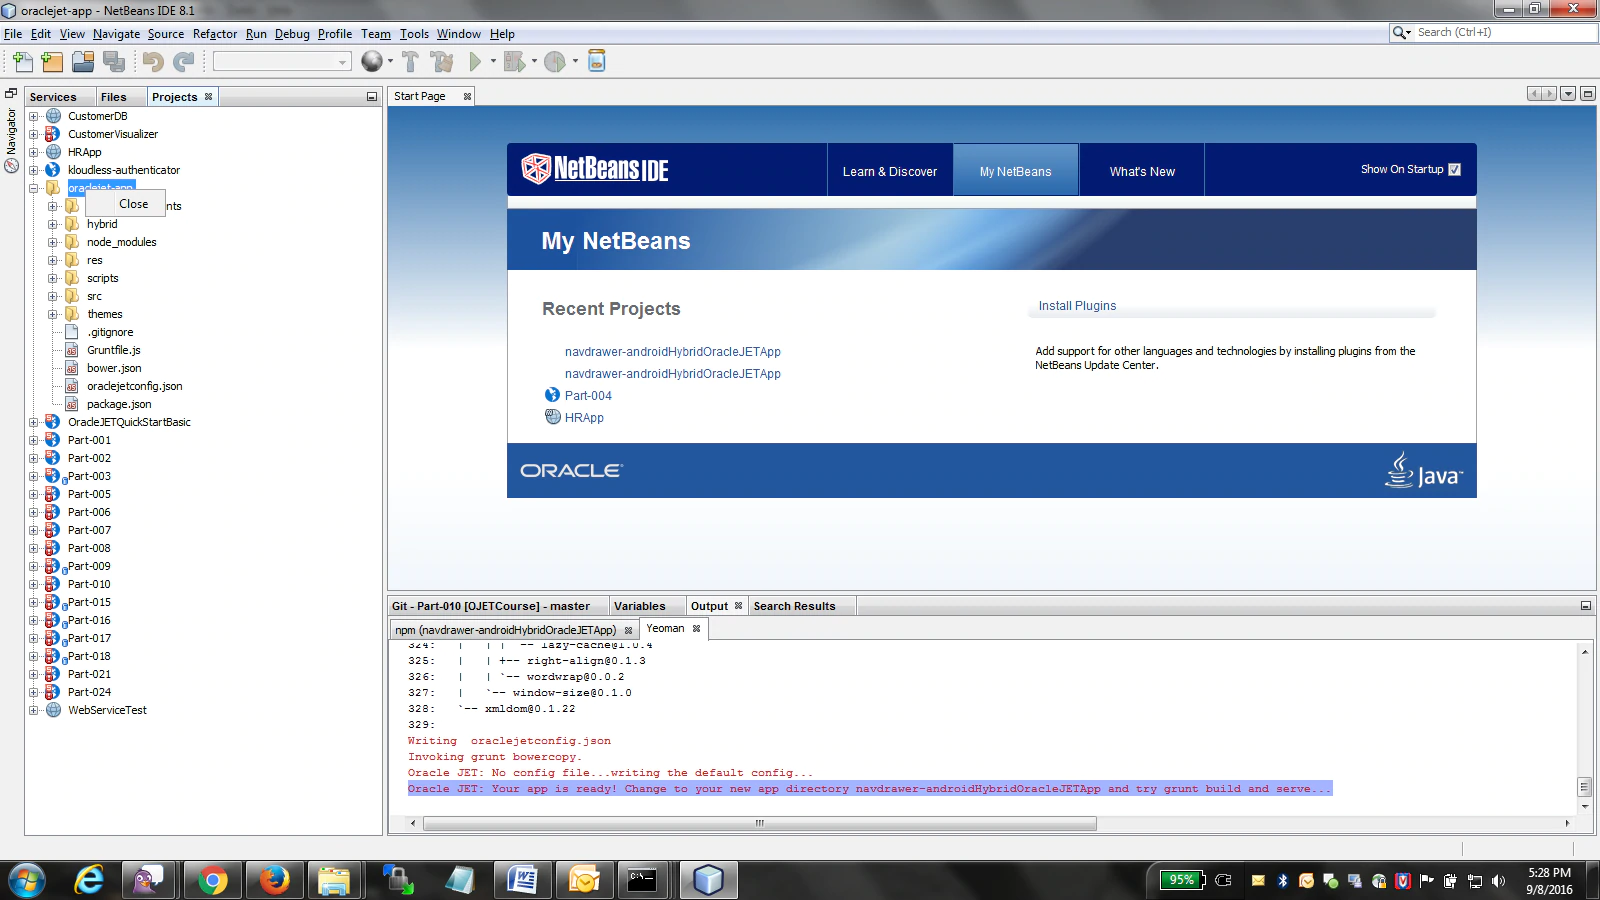Click the Undo toolbar icon
1600x900 pixels.
coord(152,62)
